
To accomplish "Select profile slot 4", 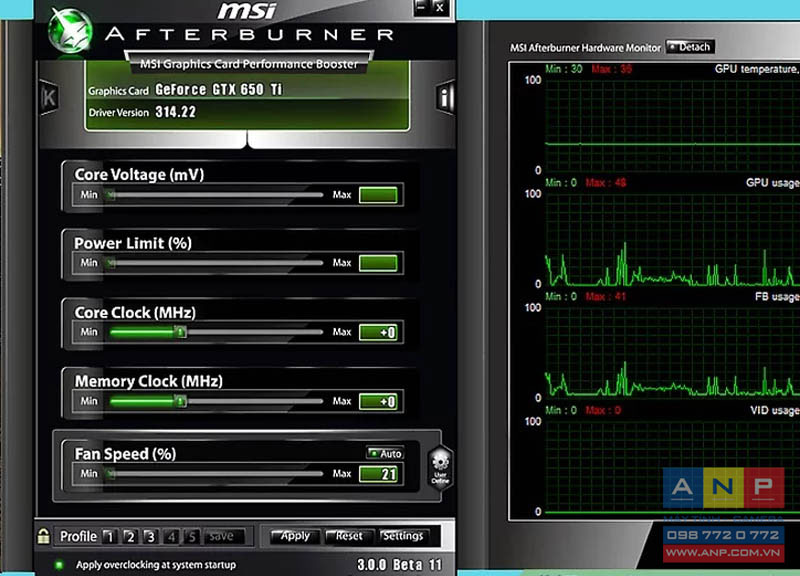I will [x=171, y=537].
